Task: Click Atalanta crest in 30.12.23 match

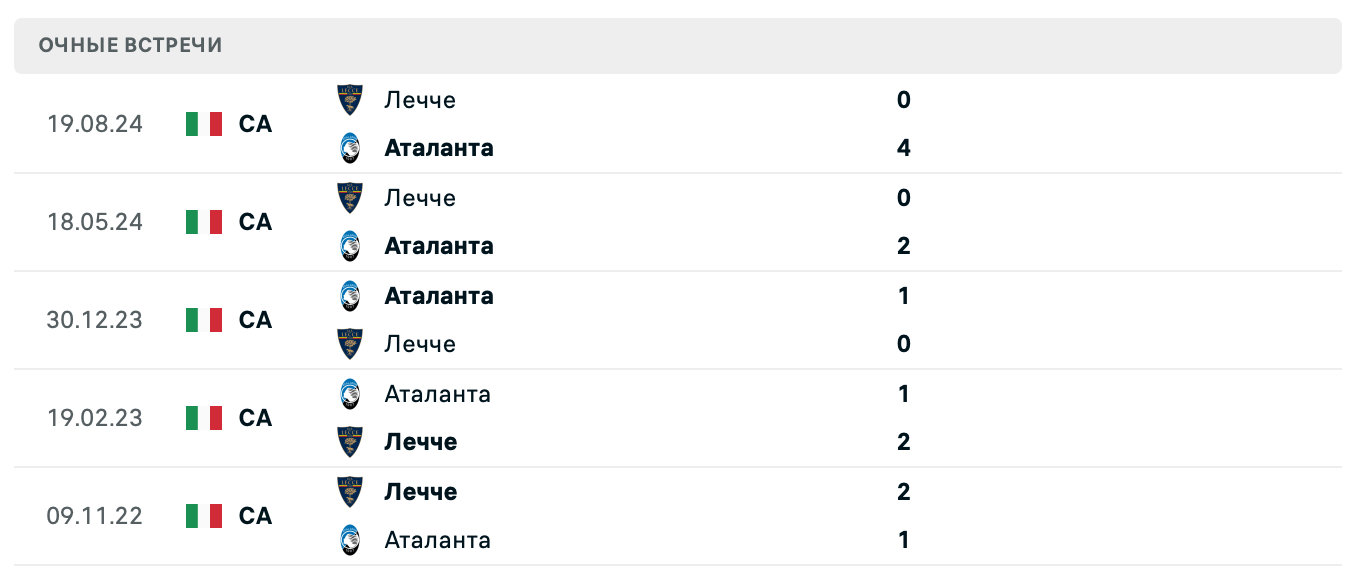Action: [x=350, y=296]
